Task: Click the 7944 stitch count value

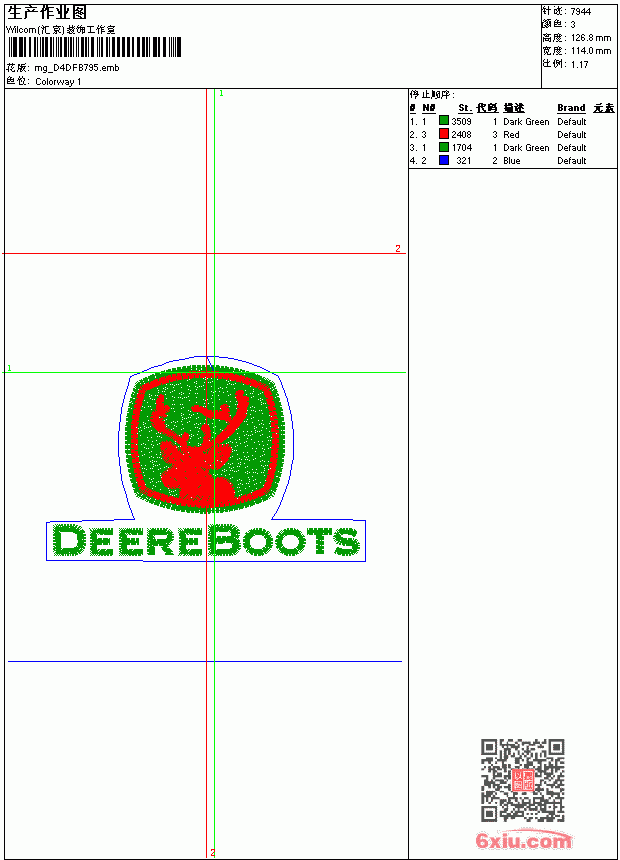Action: point(580,12)
